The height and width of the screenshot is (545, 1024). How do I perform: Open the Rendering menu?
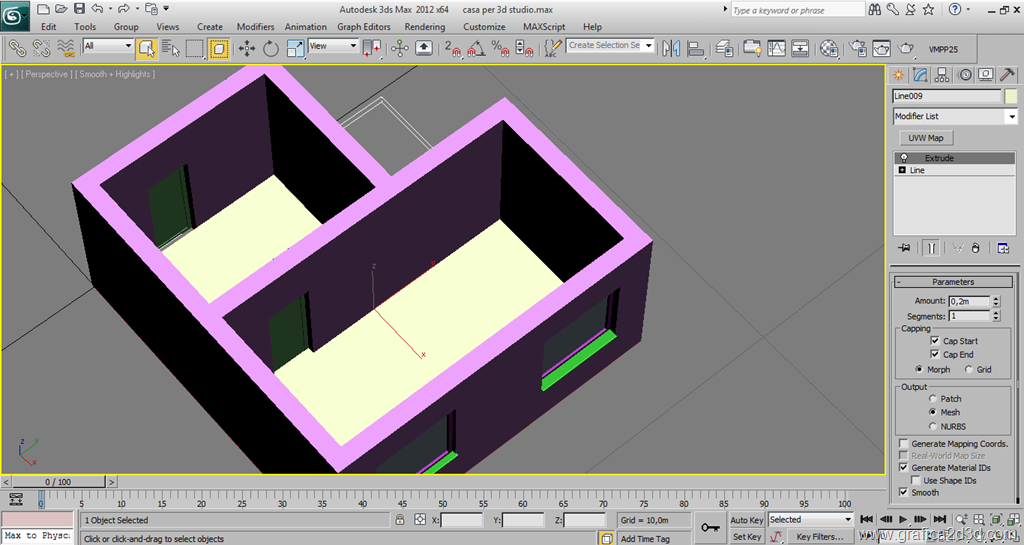425,27
